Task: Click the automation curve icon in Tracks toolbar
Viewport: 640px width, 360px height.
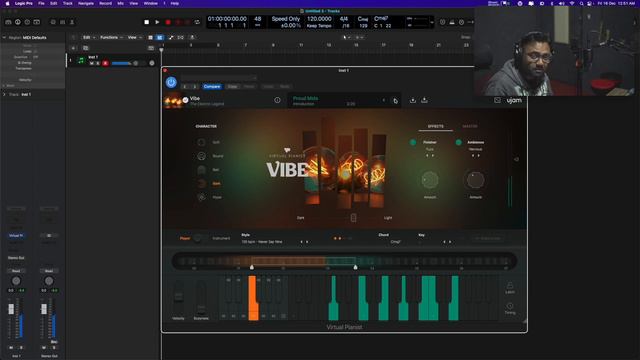Action: click(x=171, y=38)
